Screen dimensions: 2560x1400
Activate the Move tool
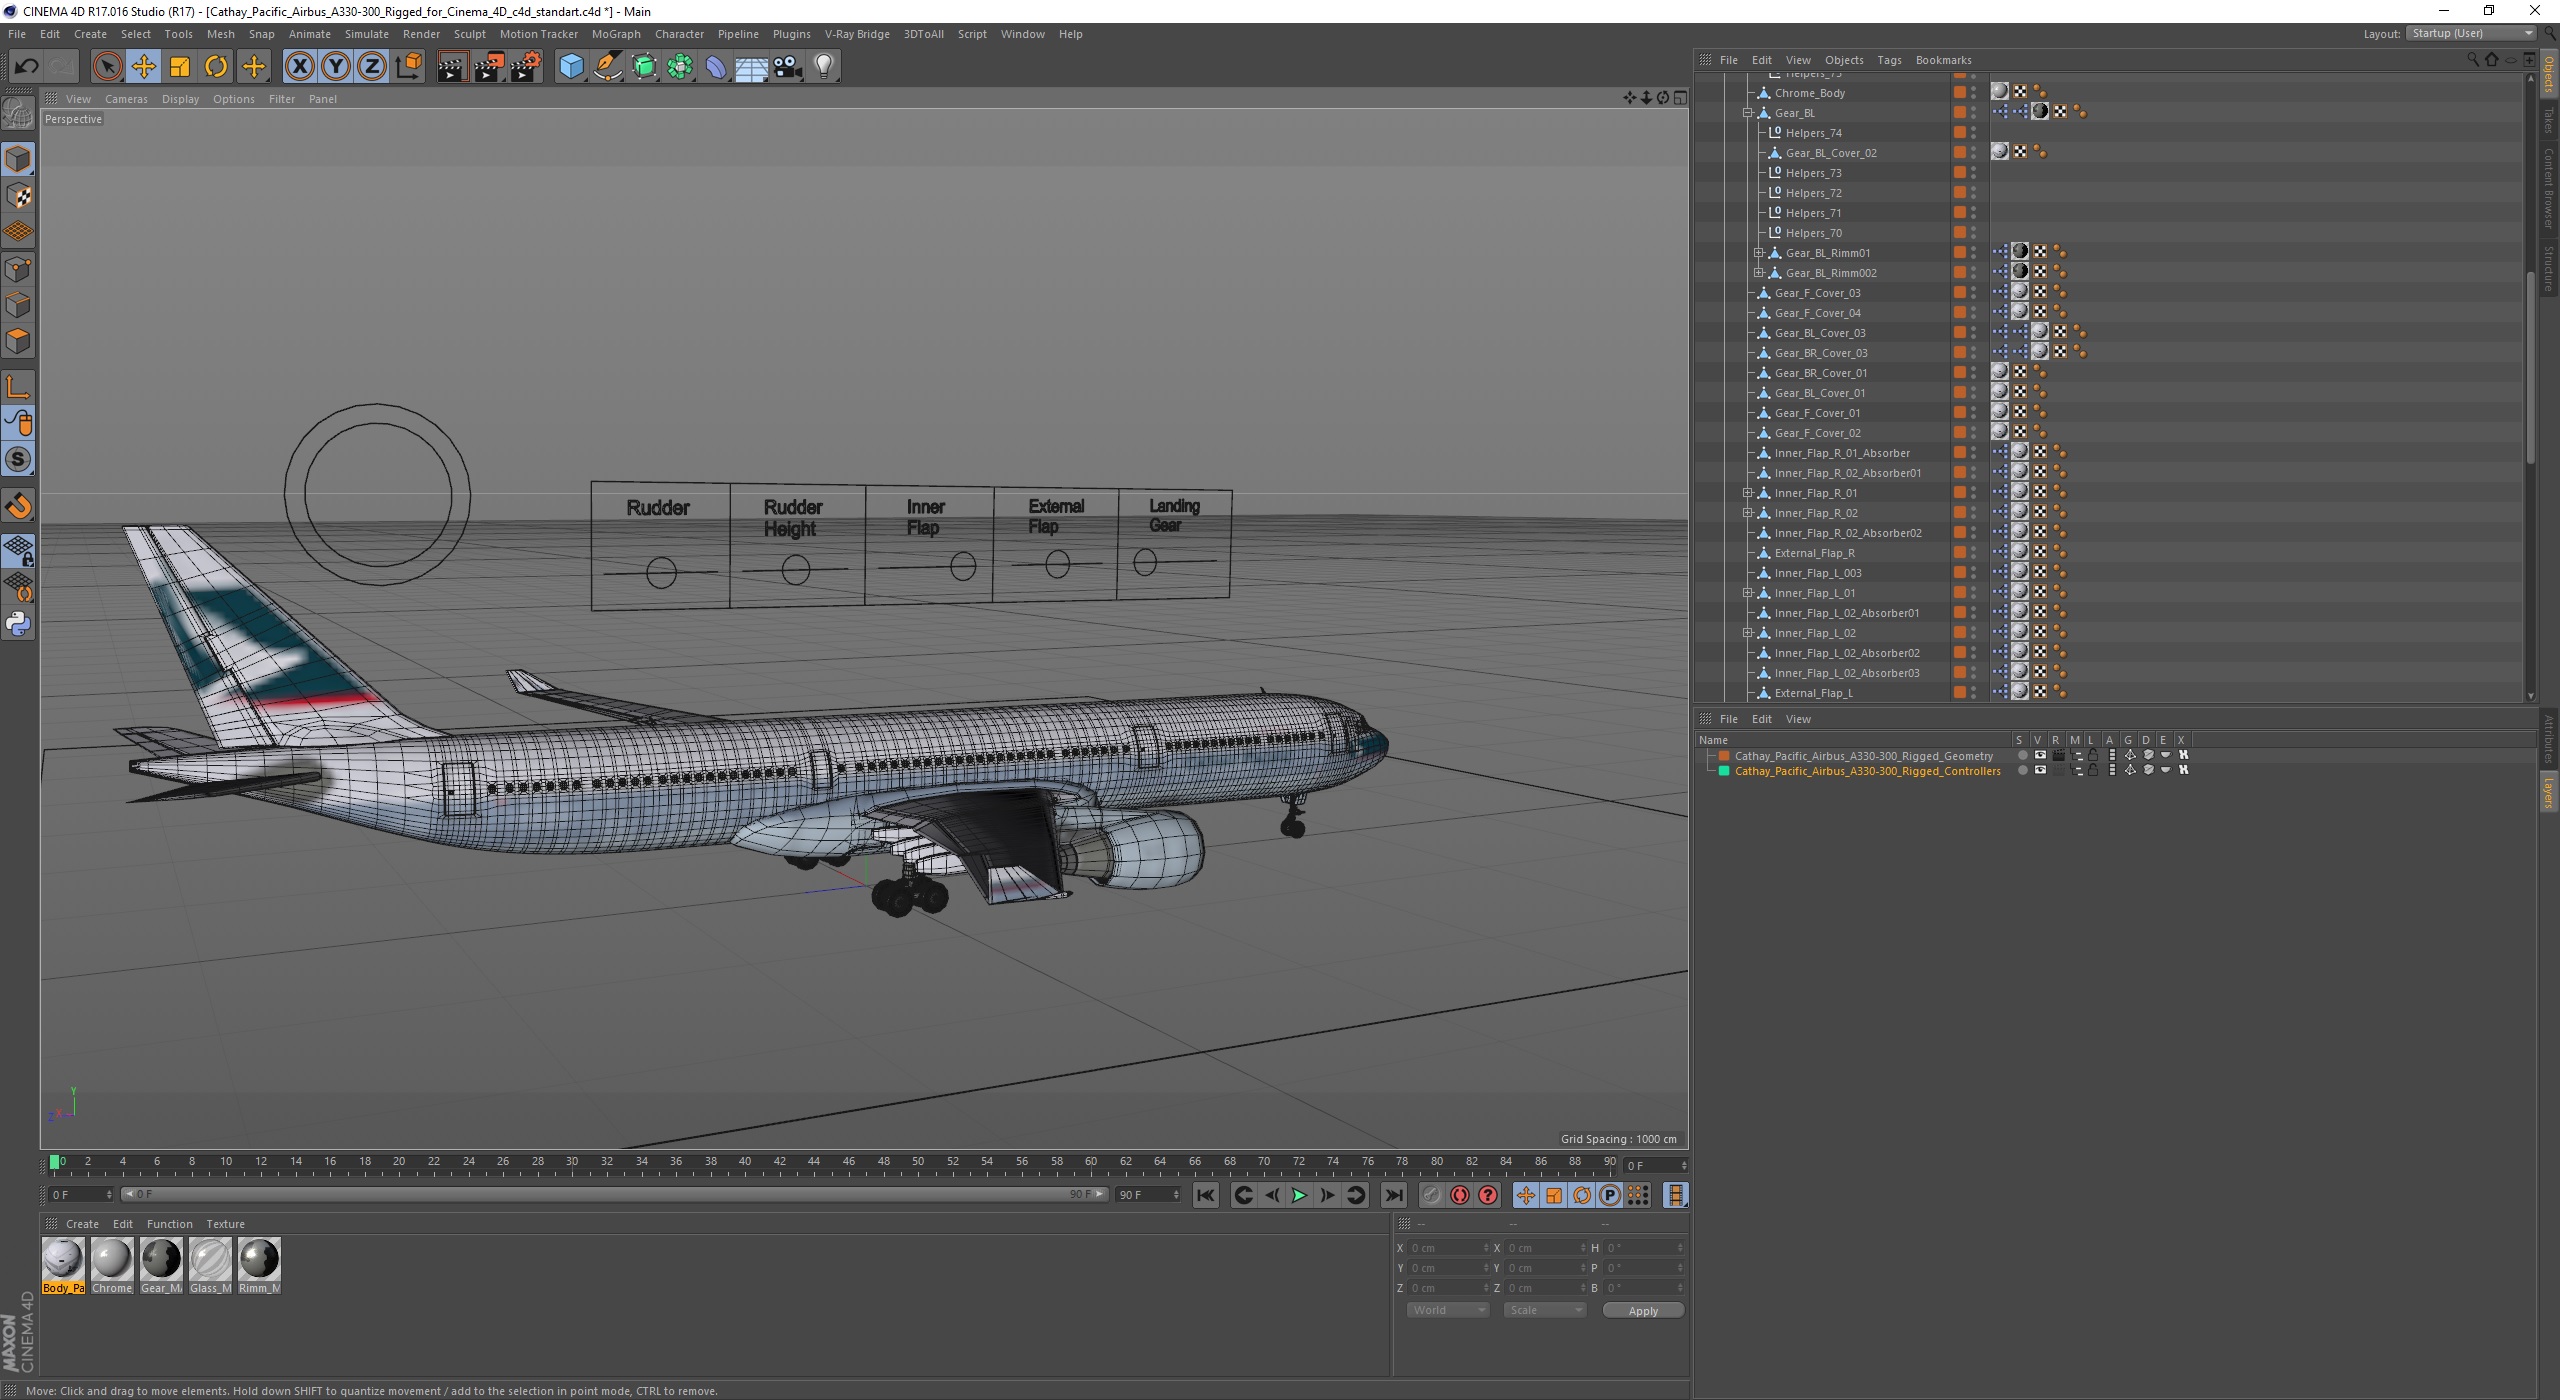tap(143, 67)
